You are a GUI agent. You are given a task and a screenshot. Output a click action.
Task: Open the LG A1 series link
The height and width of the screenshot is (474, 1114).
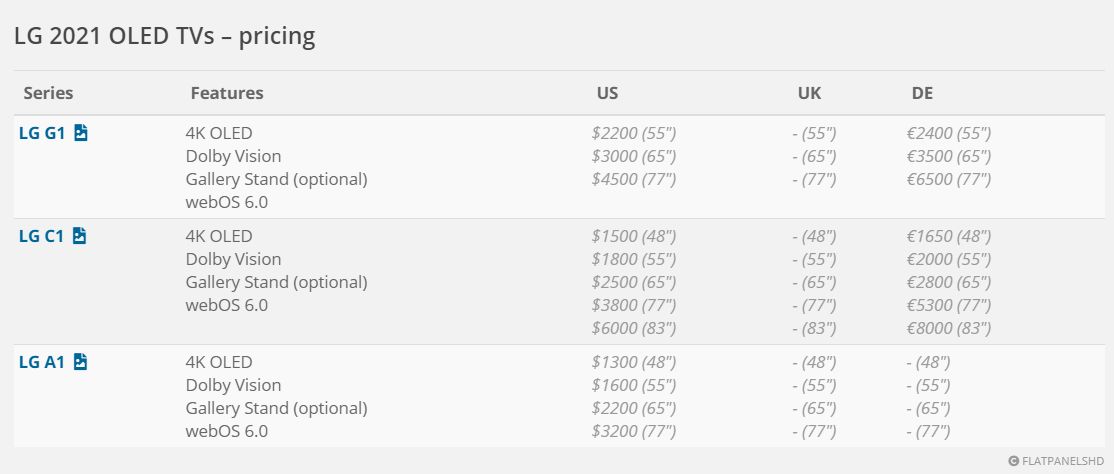[42, 362]
